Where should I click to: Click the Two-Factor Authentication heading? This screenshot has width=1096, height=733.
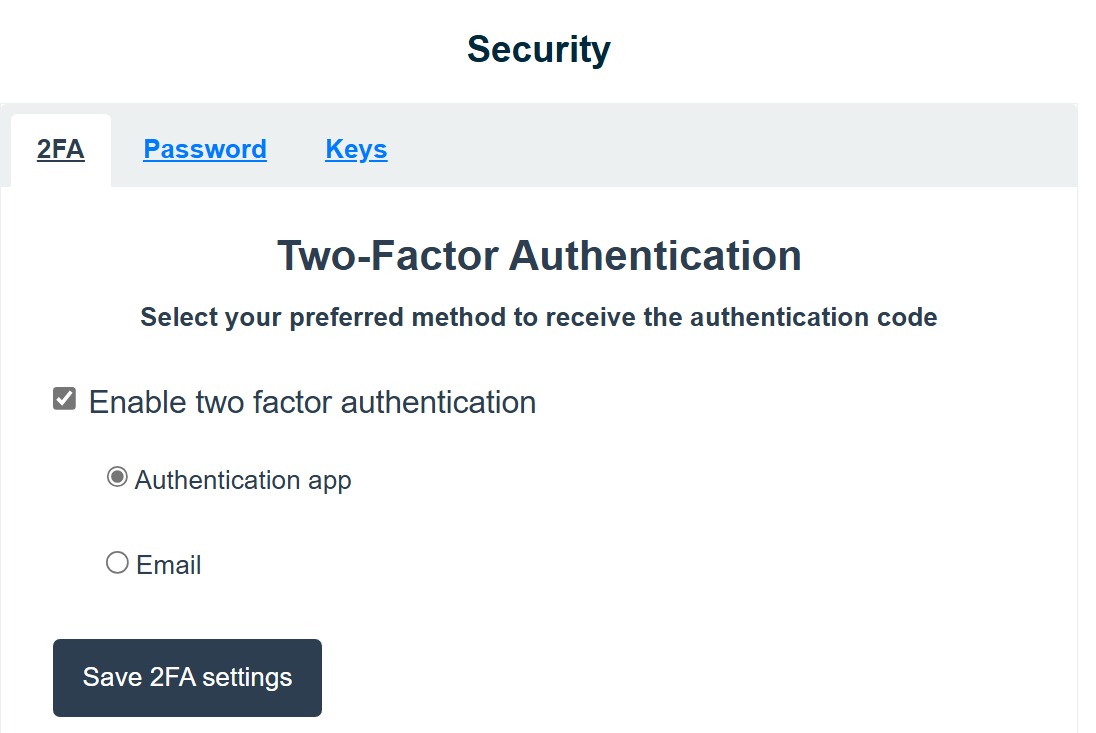tap(539, 255)
